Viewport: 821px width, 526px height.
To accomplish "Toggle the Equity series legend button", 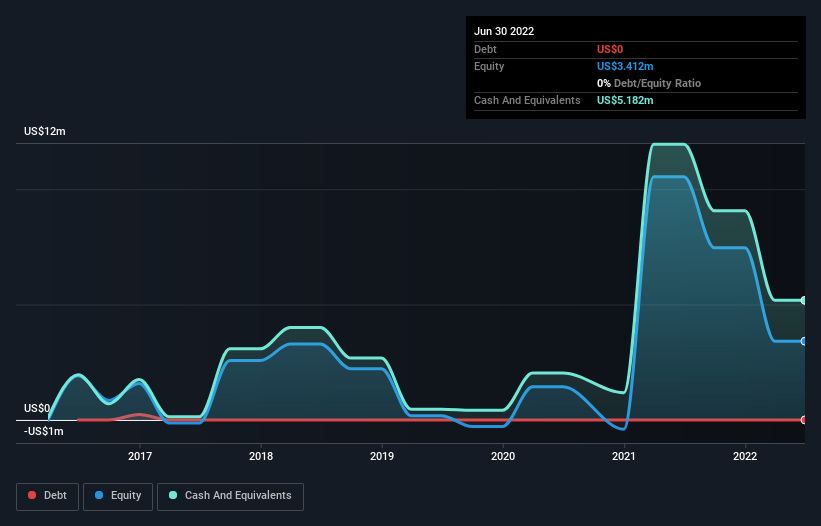I will [118, 496].
